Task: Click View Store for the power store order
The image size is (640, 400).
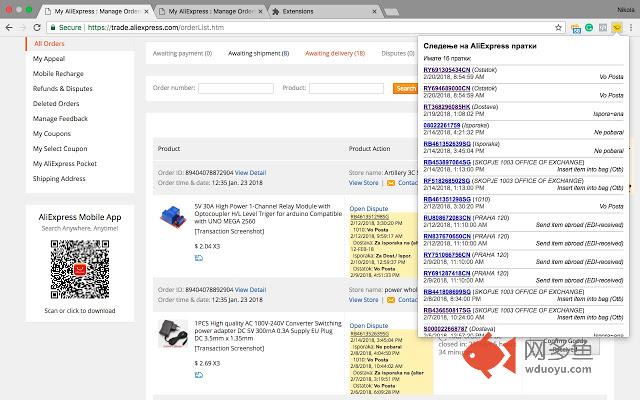Action: tap(363, 300)
